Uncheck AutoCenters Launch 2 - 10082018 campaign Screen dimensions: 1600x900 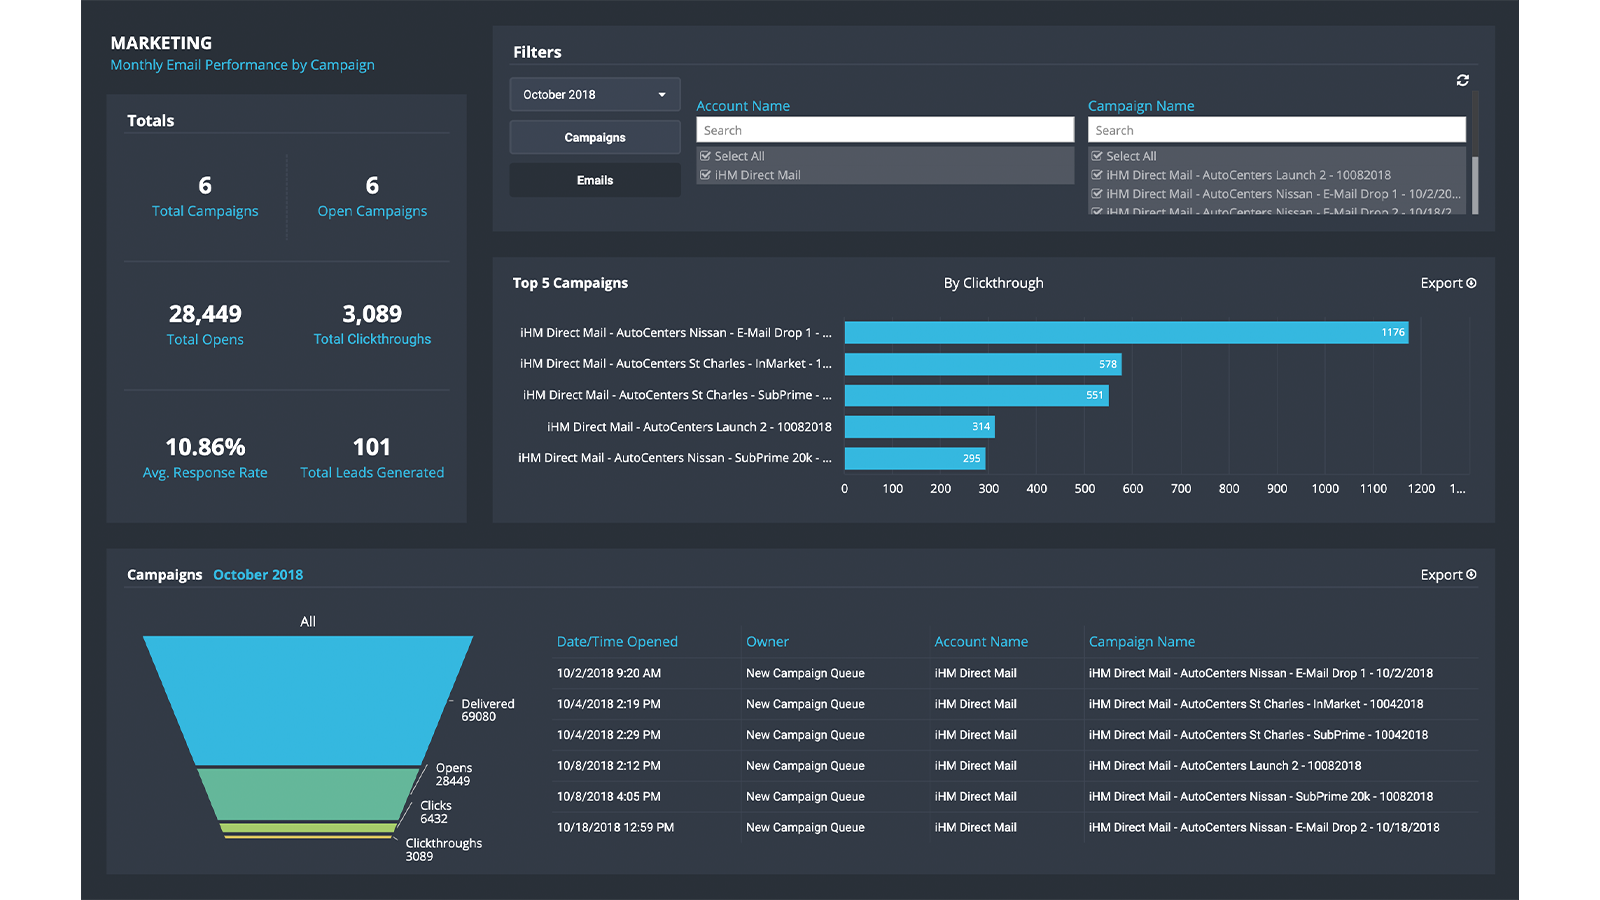[1097, 175]
